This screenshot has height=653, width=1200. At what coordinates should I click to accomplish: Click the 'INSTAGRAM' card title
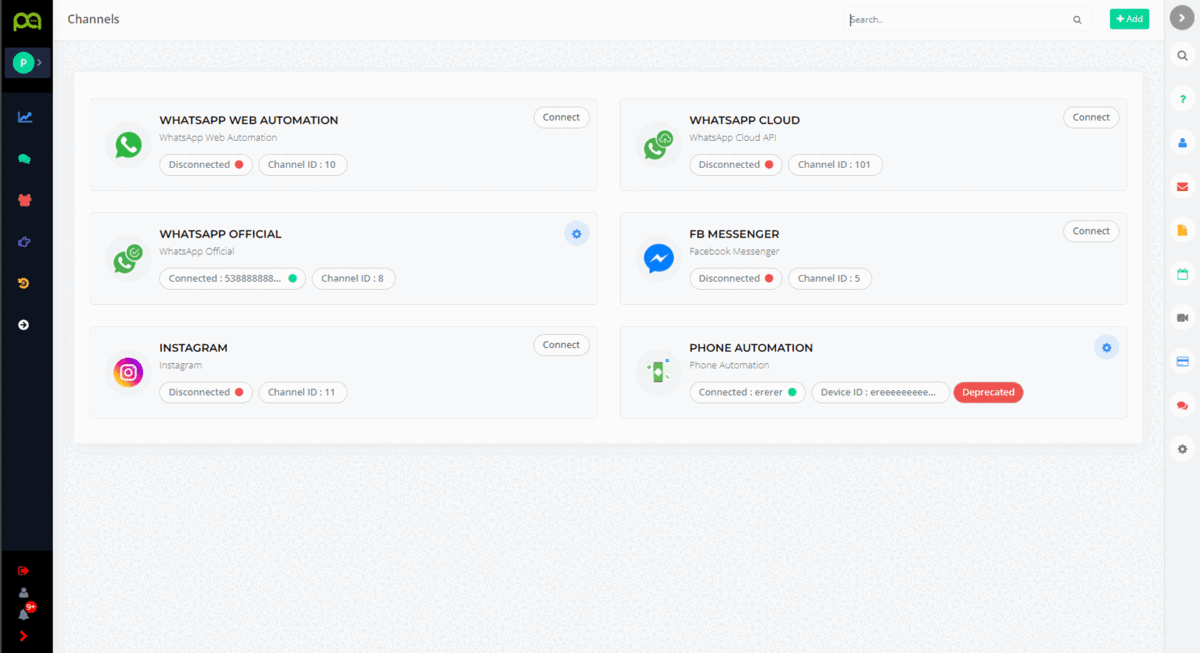(x=194, y=348)
